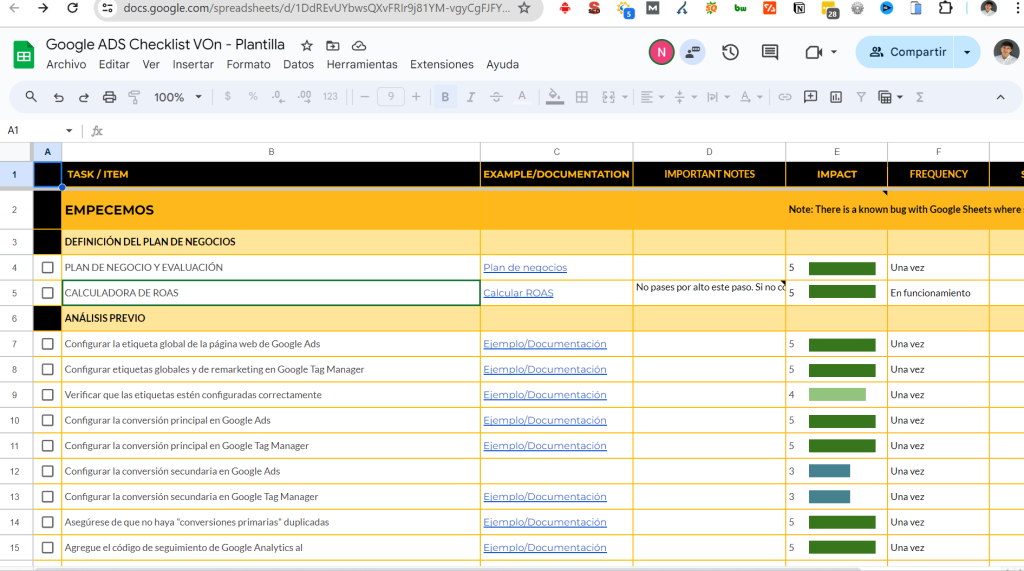This screenshot has width=1024, height=571.
Task: Click the Compartir share button
Action: click(906, 52)
